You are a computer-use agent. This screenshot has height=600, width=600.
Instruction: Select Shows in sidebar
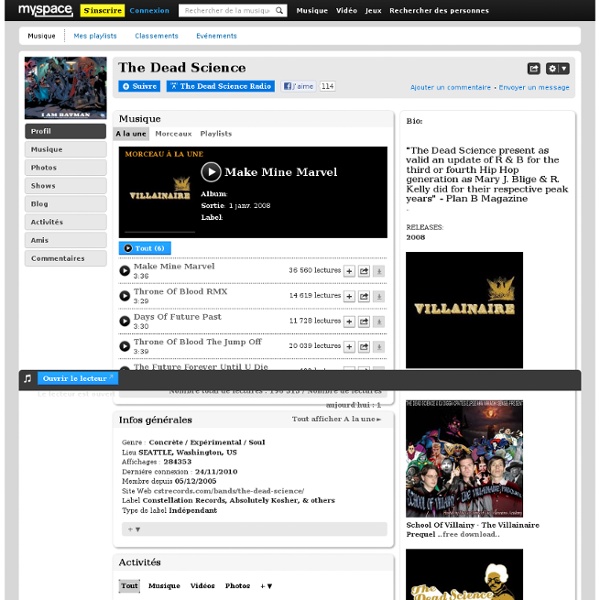[65, 186]
